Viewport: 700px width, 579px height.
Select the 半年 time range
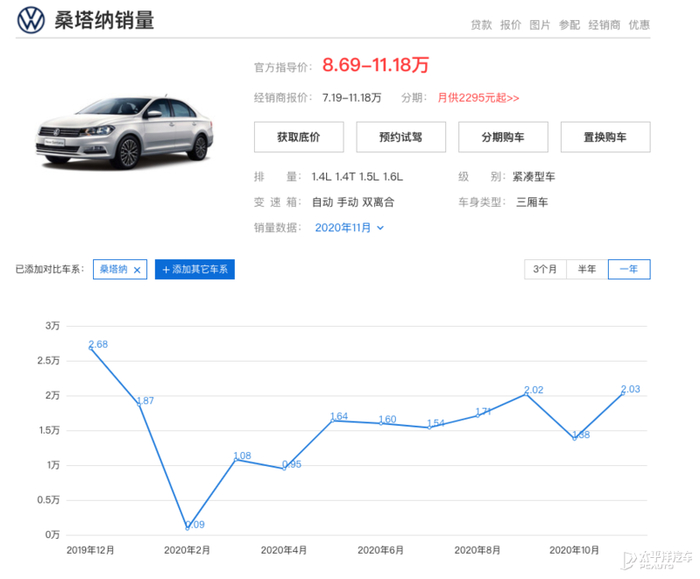[586, 269]
